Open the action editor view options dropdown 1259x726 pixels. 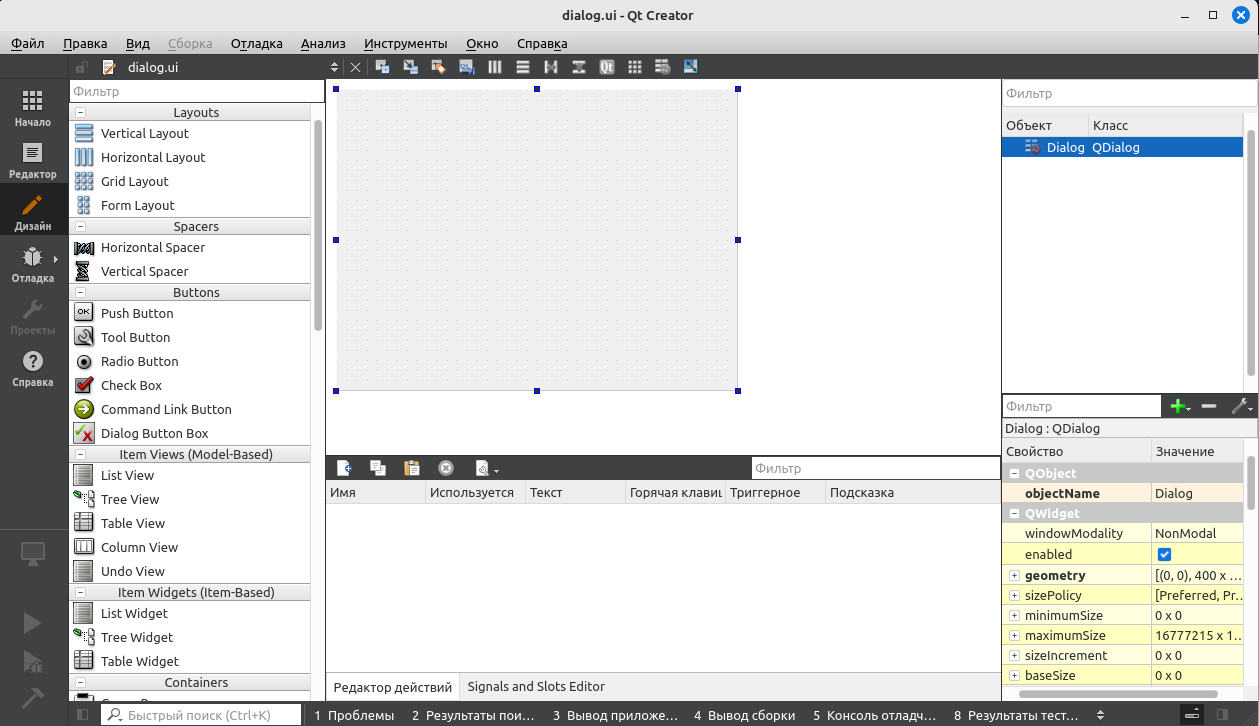[487, 467]
